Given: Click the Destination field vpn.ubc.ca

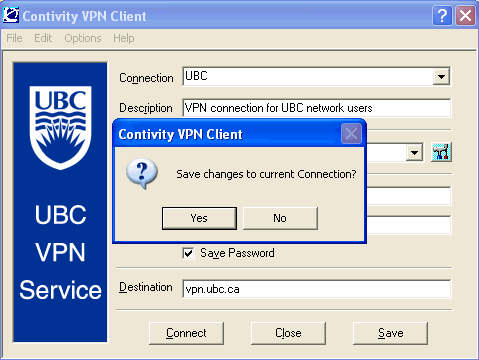Looking at the screenshot, I should (316, 289).
